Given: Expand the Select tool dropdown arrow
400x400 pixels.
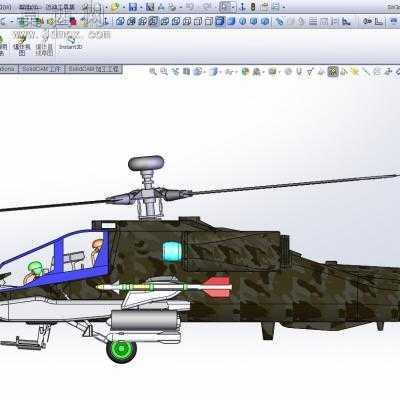Looking at the screenshot, I should pyautogui.click(x=233, y=7).
